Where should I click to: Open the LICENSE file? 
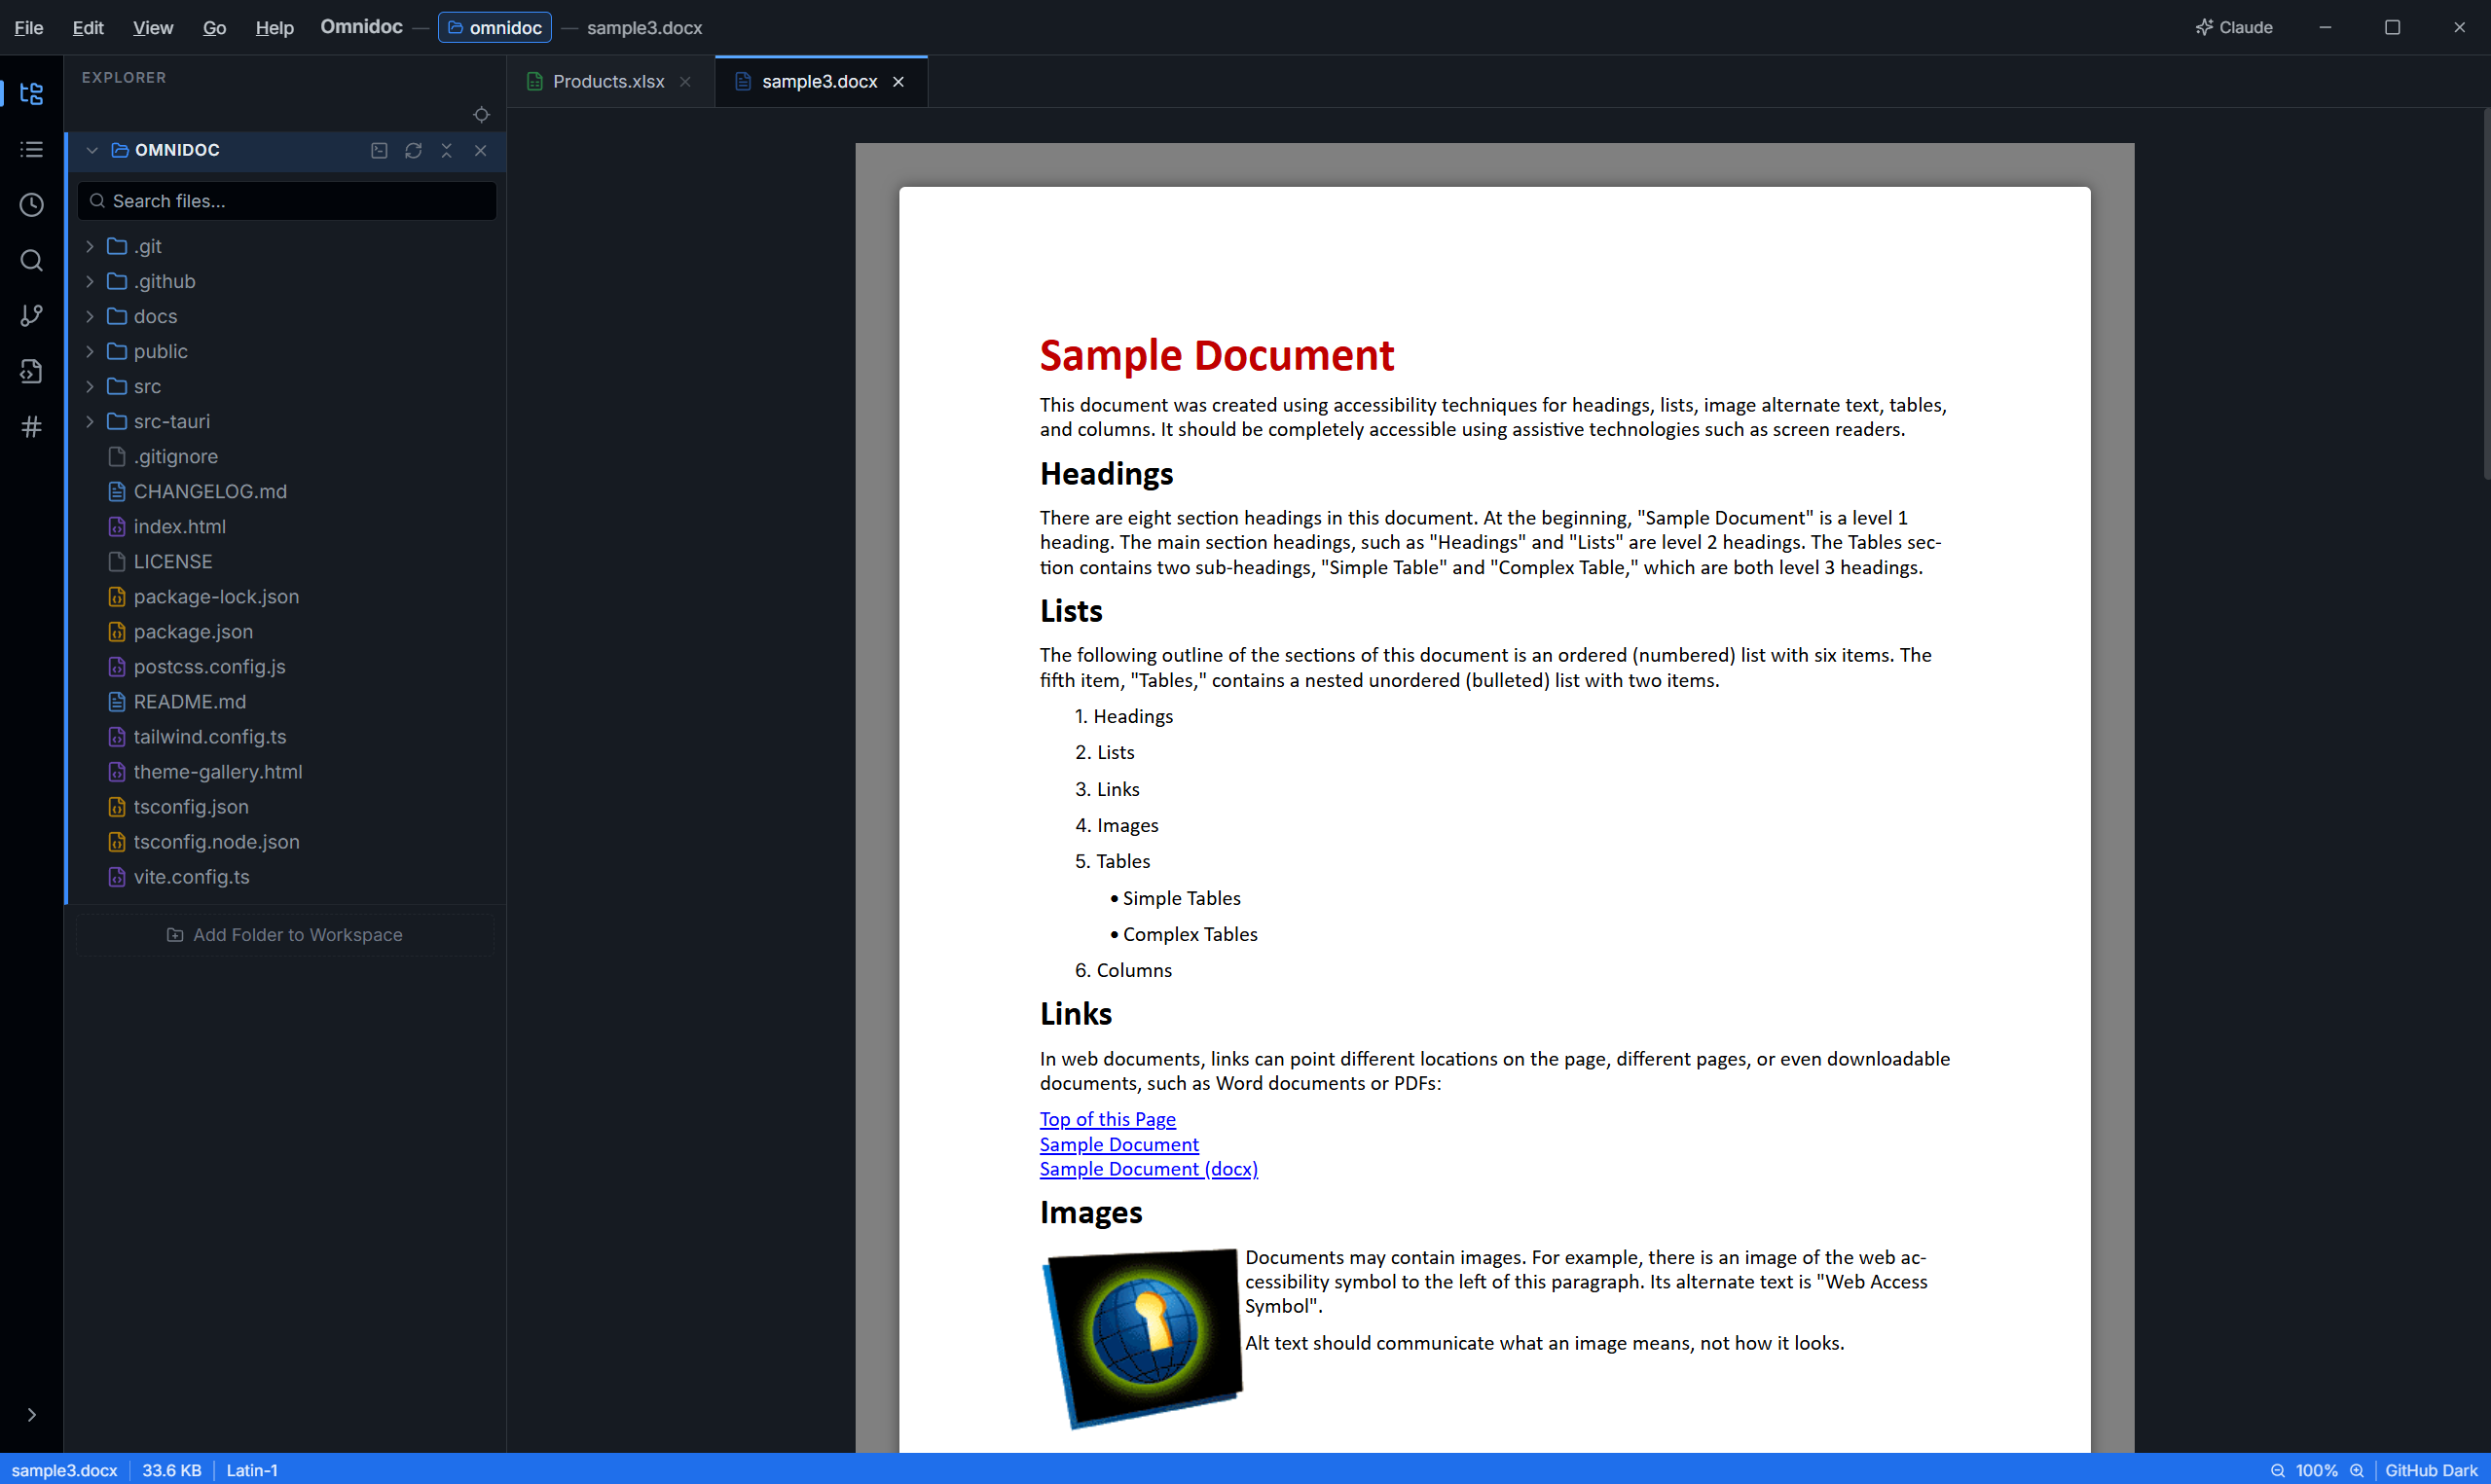coord(287,561)
